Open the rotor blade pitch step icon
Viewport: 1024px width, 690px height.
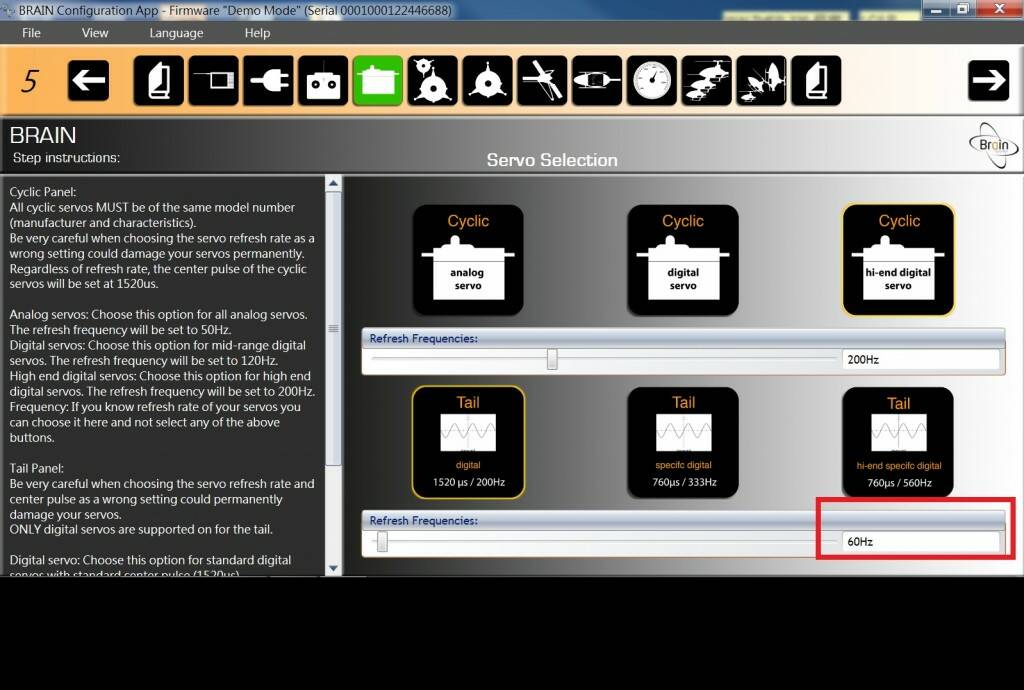[543, 80]
